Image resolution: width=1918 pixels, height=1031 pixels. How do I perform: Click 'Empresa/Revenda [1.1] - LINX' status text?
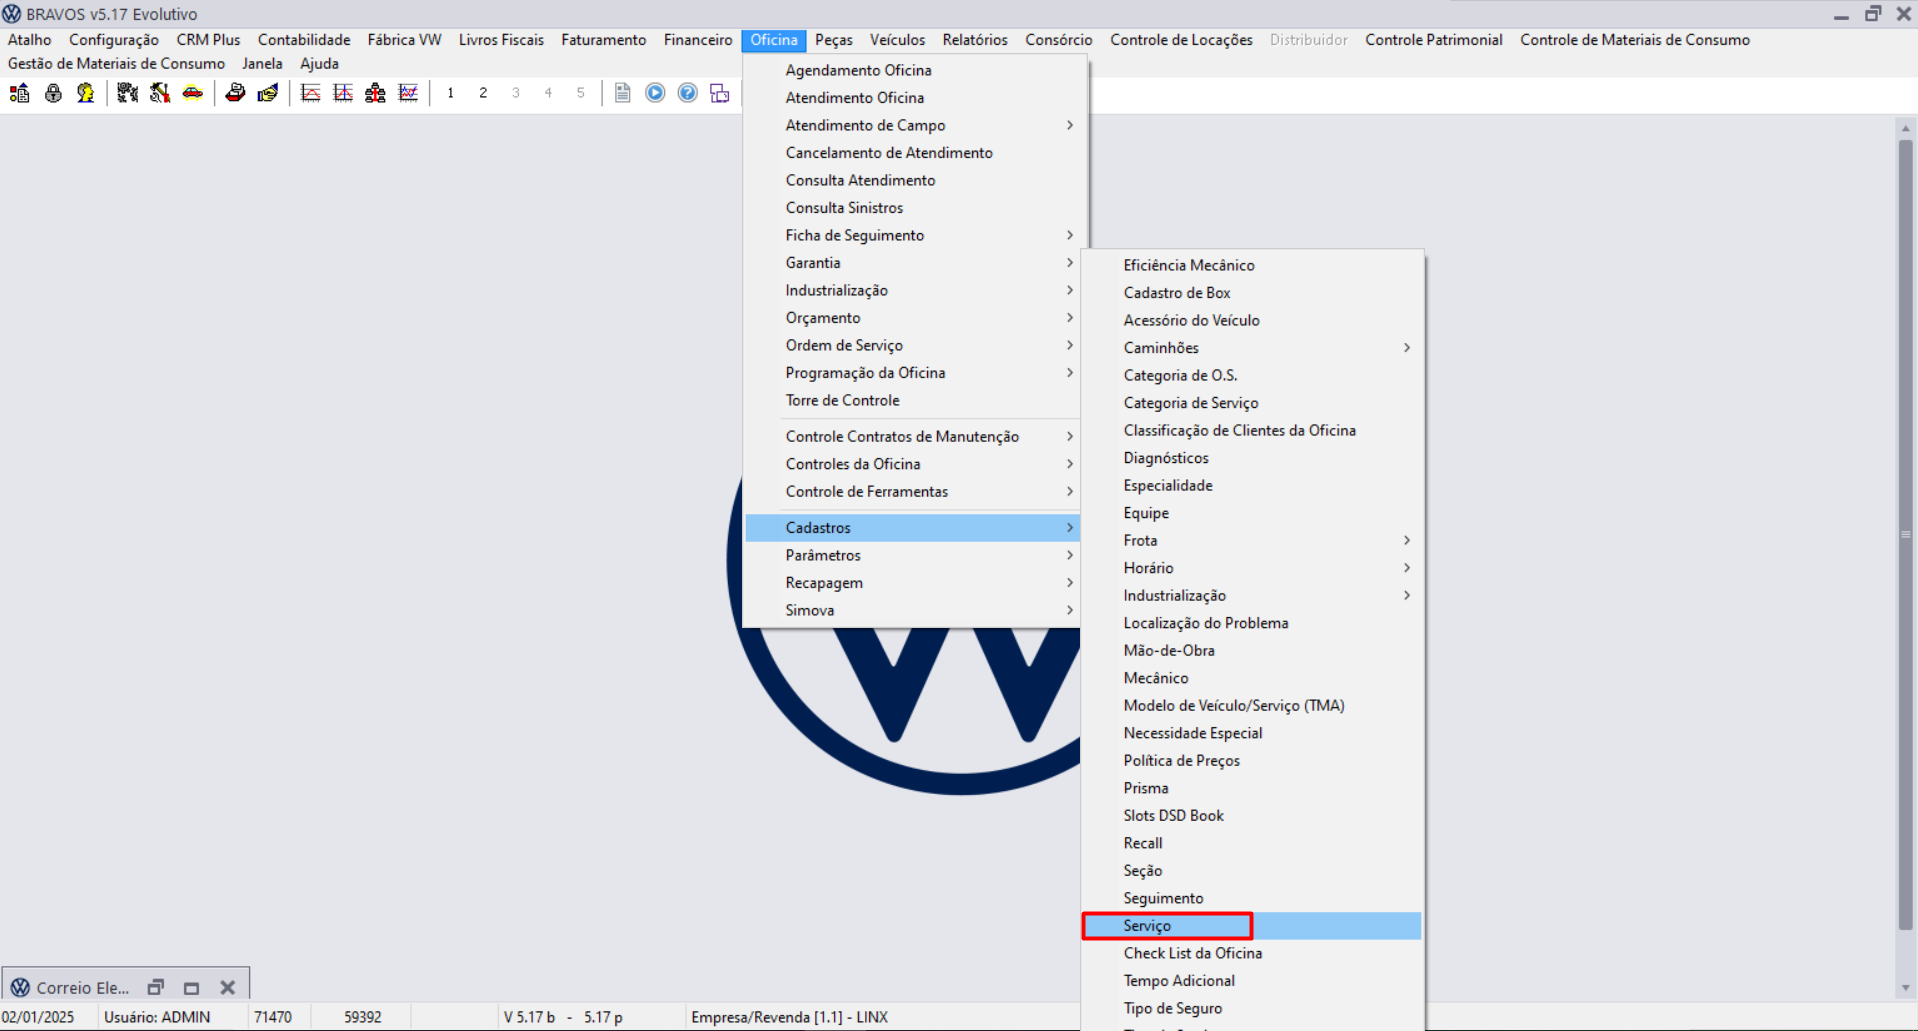(789, 1017)
